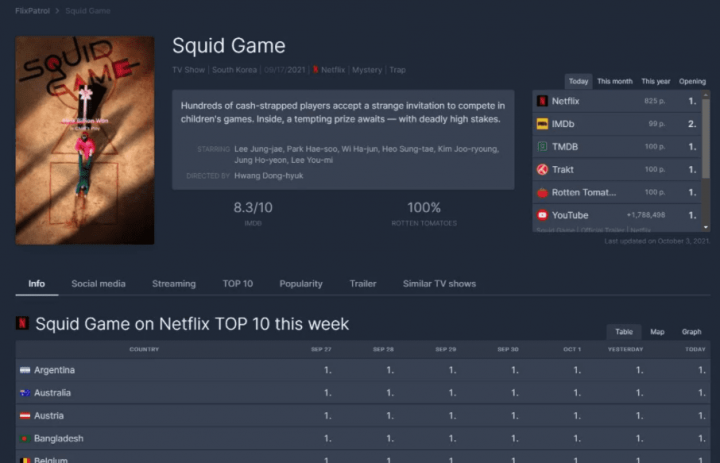Click the Netflix logo icon in rankings
Viewport: 720px width, 463px height.
(542, 101)
